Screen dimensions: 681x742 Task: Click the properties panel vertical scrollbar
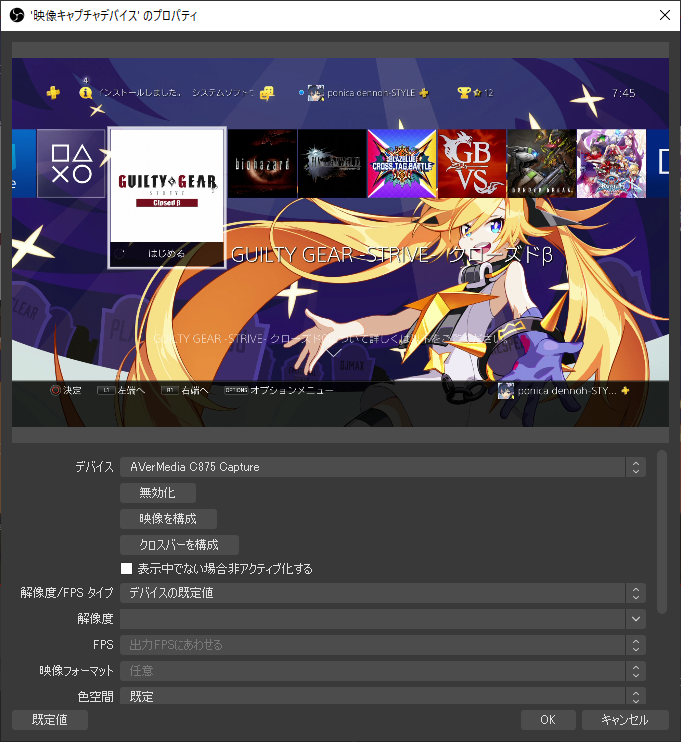(x=662, y=532)
